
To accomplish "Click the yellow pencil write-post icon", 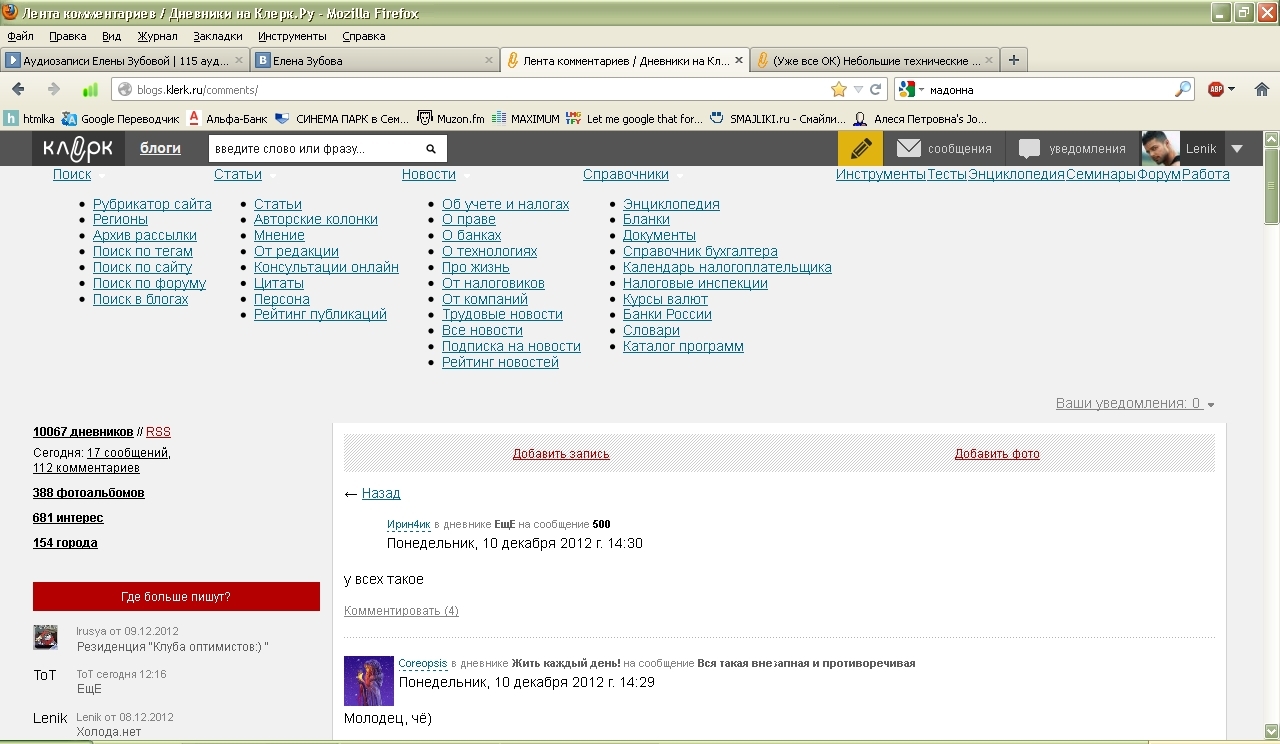I will [860, 149].
